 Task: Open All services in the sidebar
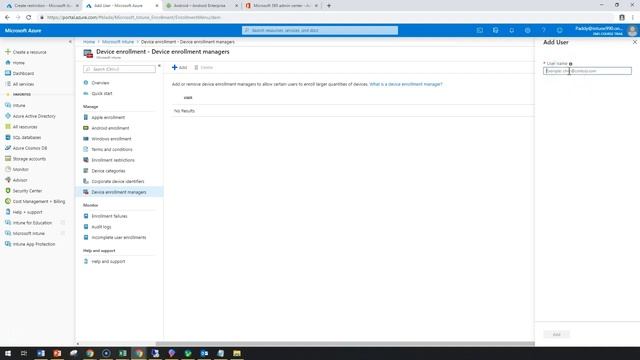click(x=23, y=84)
